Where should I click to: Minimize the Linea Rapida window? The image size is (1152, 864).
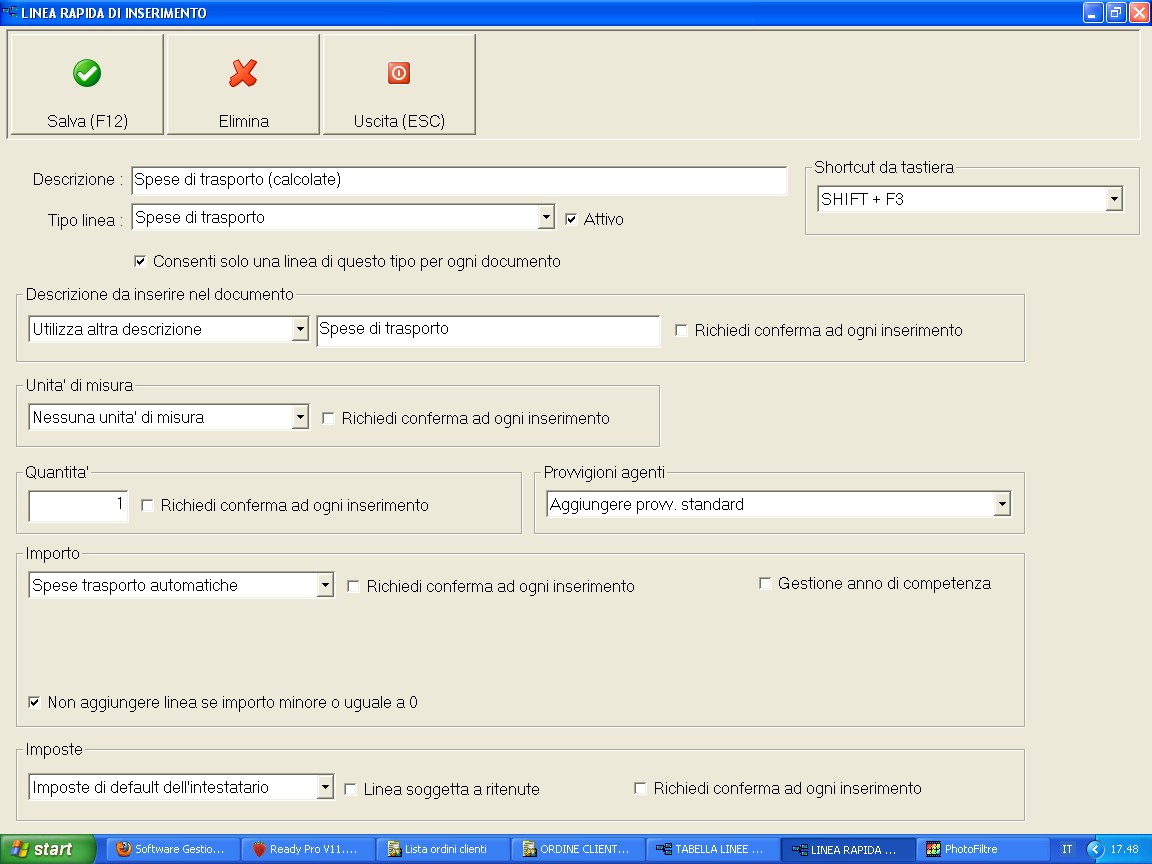1093,12
